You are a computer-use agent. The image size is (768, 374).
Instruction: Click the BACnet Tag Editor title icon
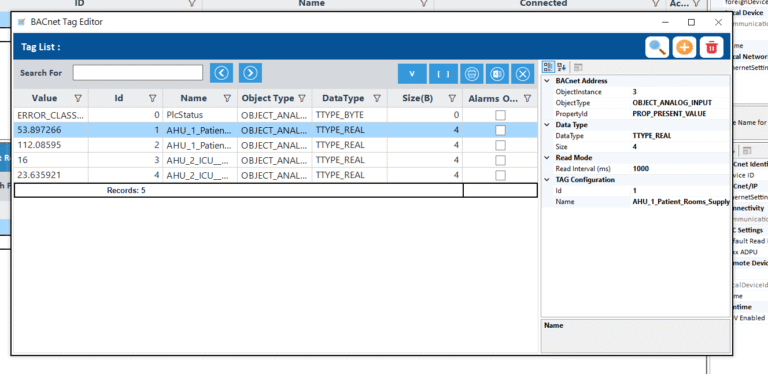(x=22, y=22)
